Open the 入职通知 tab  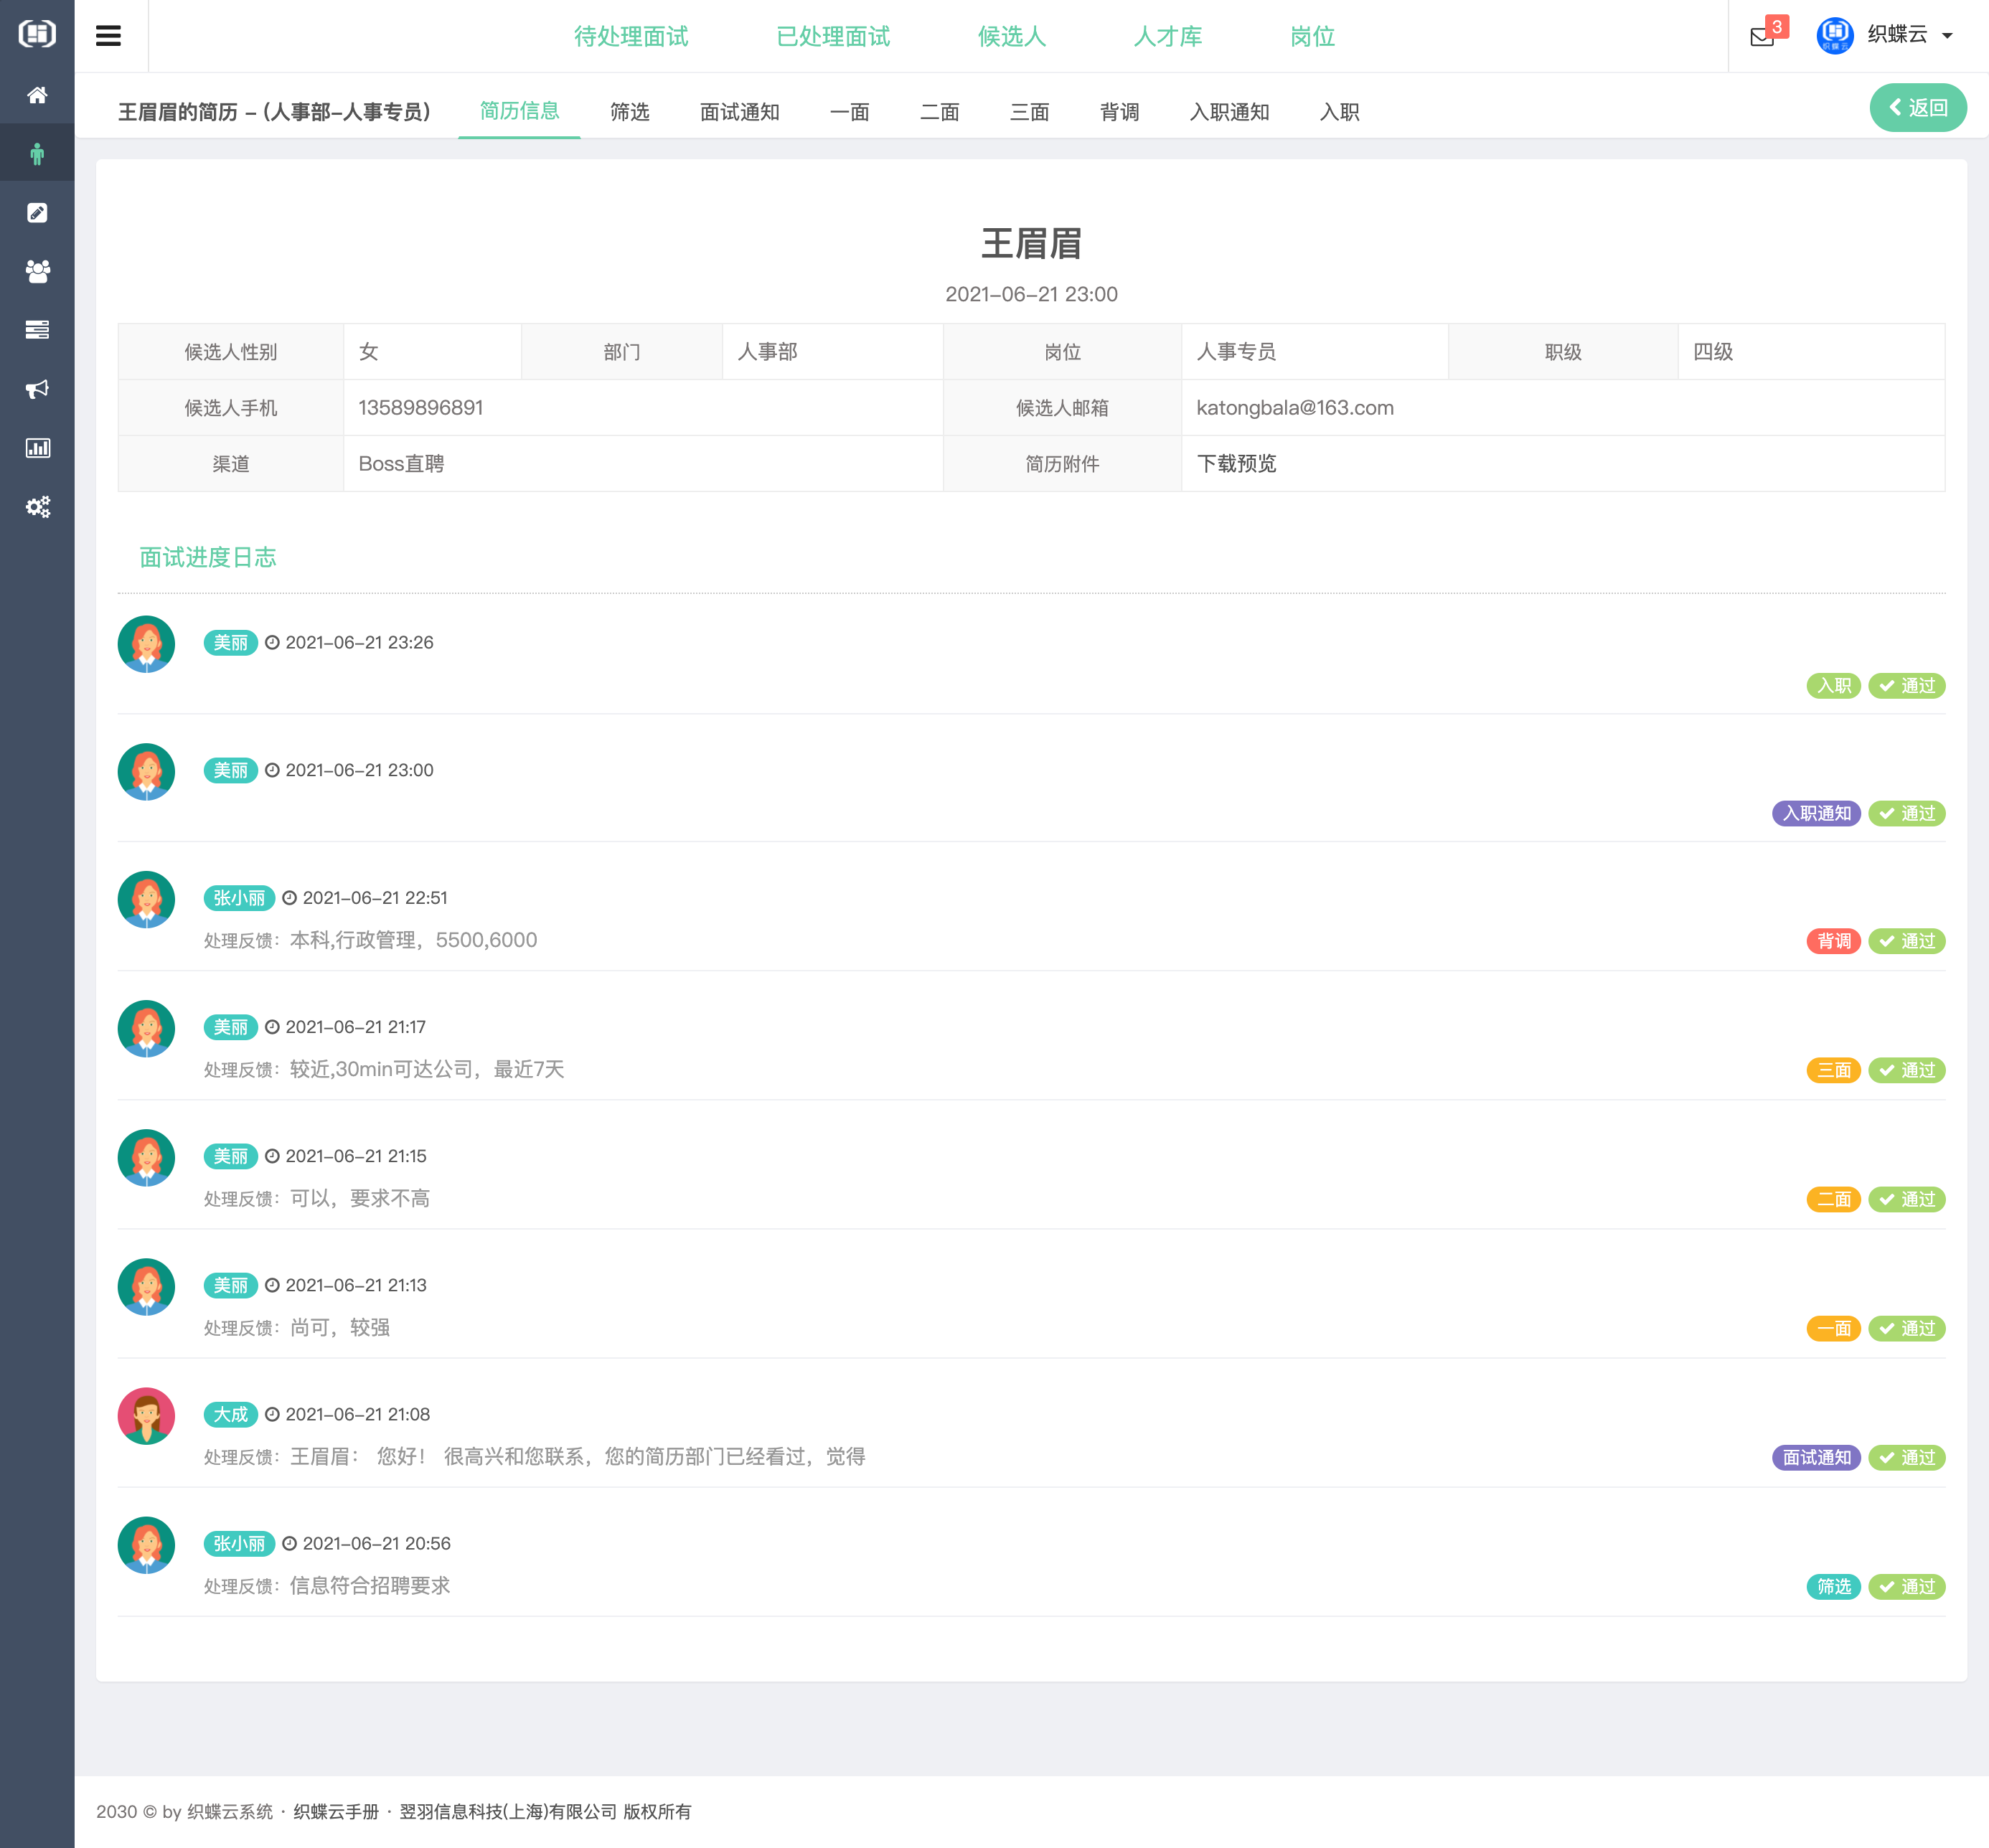pyautogui.click(x=1229, y=112)
